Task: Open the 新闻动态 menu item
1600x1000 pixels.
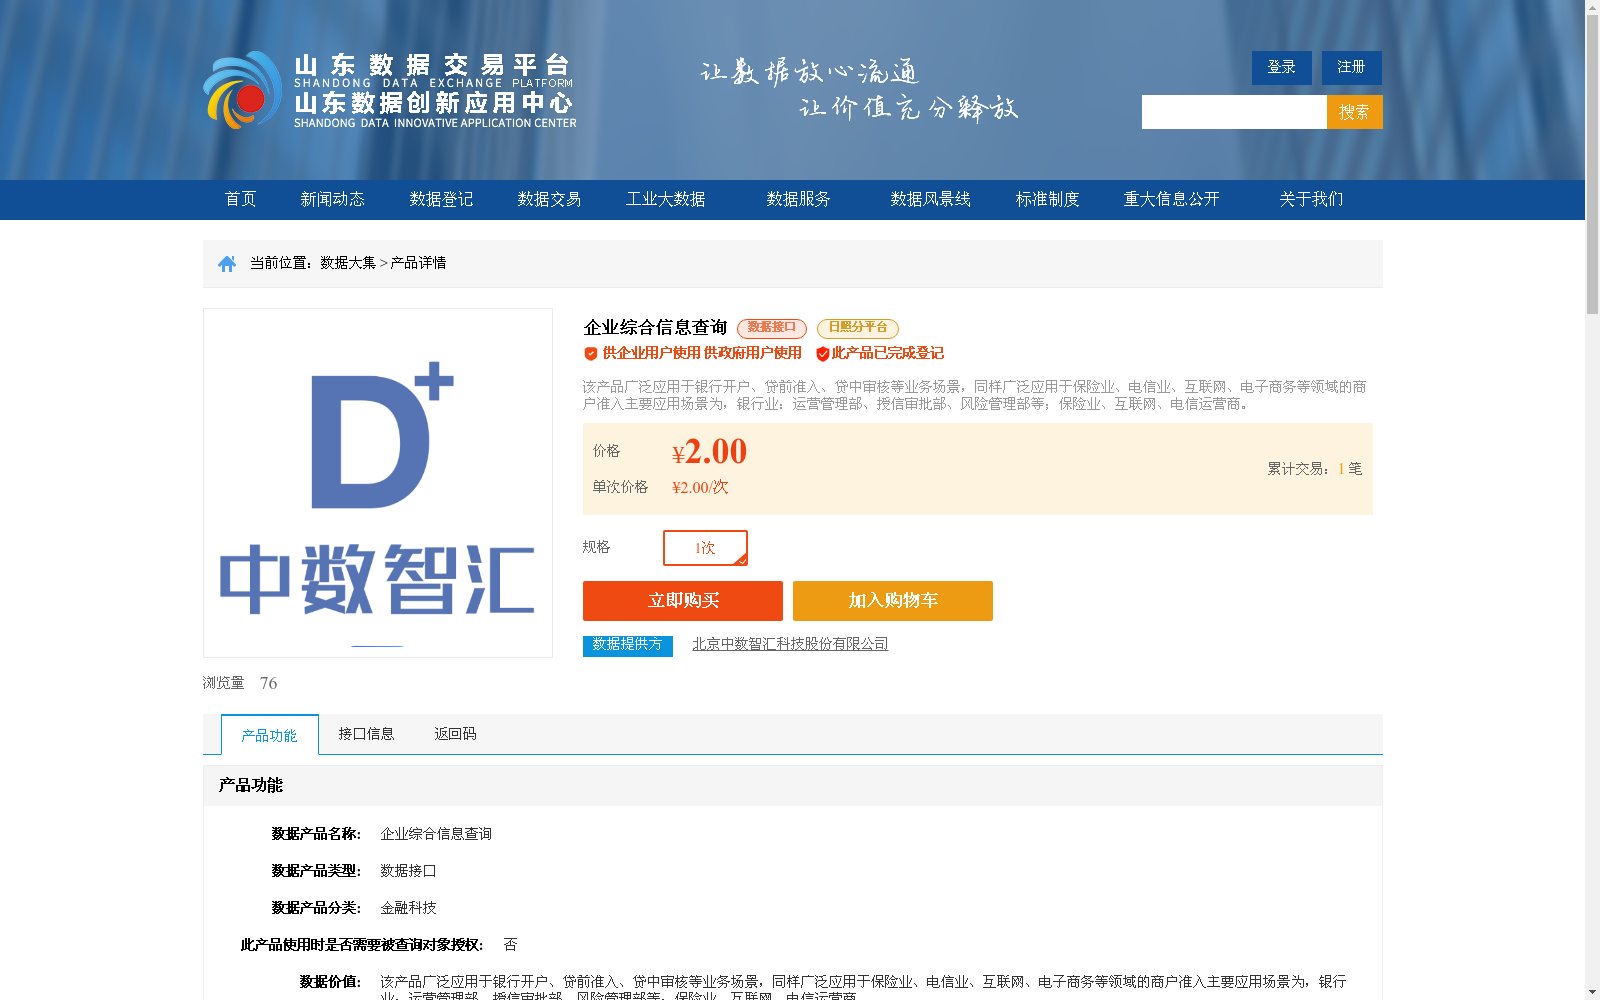Action: pos(332,199)
